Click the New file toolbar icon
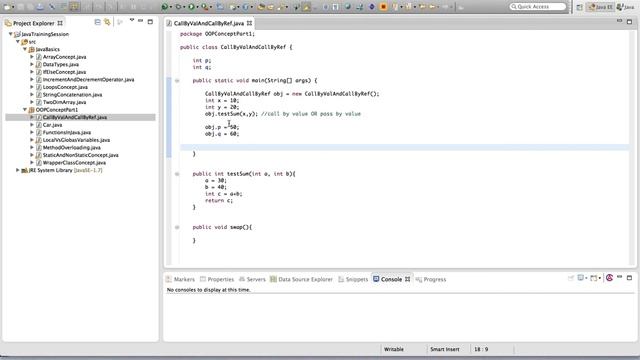The width and height of the screenshot is (640, 360). (x=7, y=7)
